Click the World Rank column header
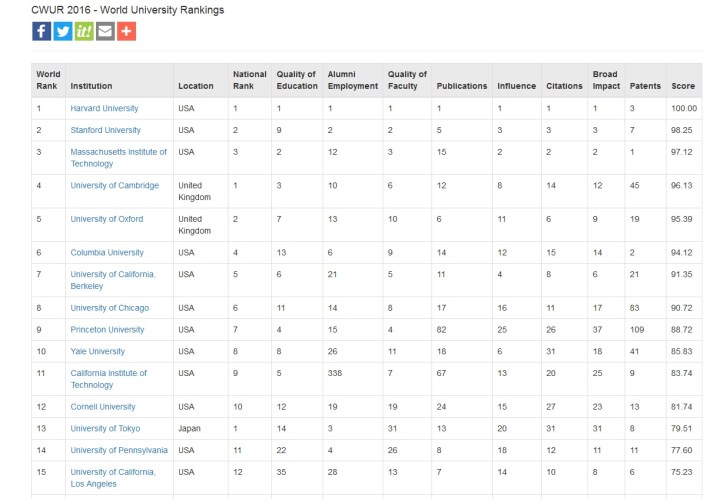 point(48,80)
